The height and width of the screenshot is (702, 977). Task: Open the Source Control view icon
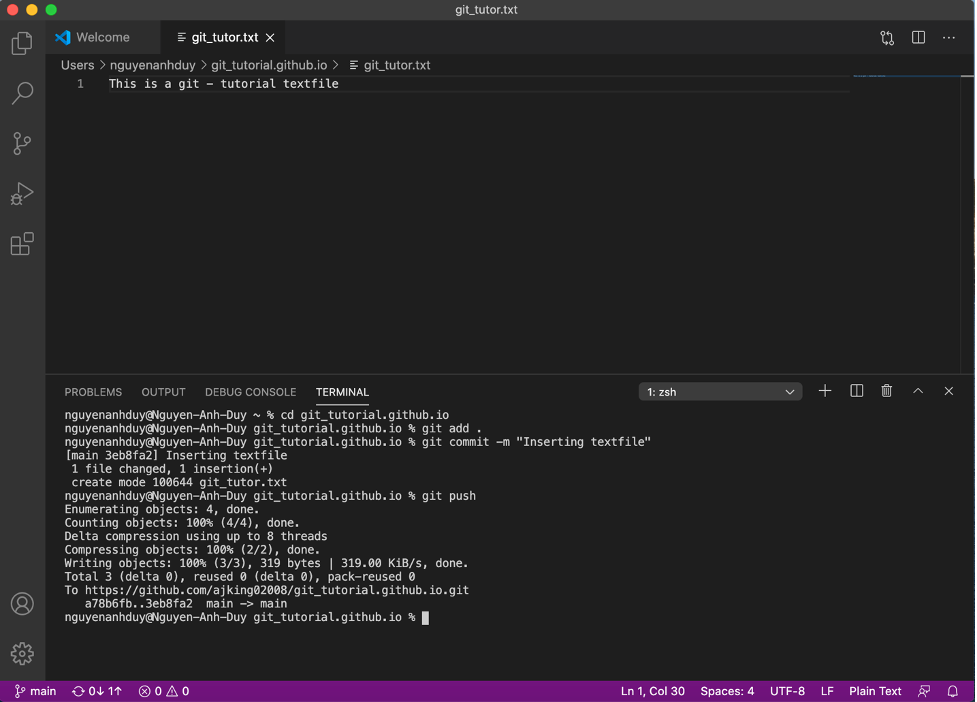pos(22,143)
